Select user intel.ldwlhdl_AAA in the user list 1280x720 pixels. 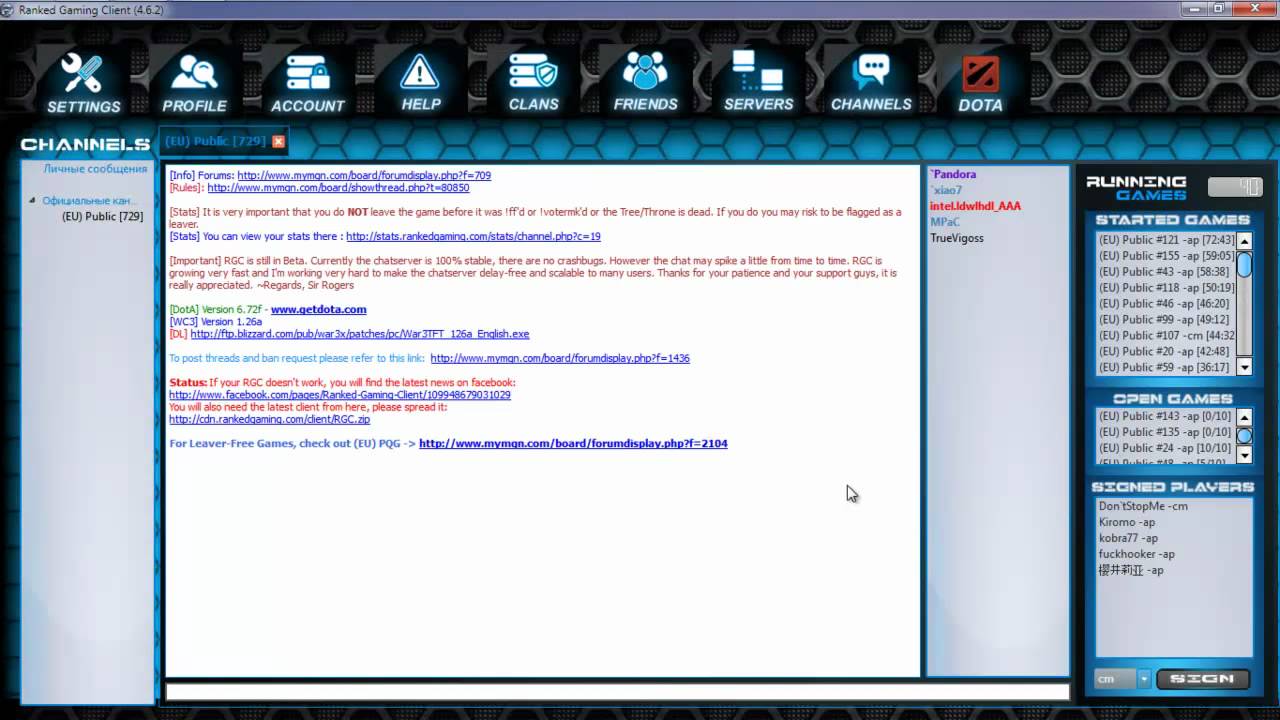point(975,206)
